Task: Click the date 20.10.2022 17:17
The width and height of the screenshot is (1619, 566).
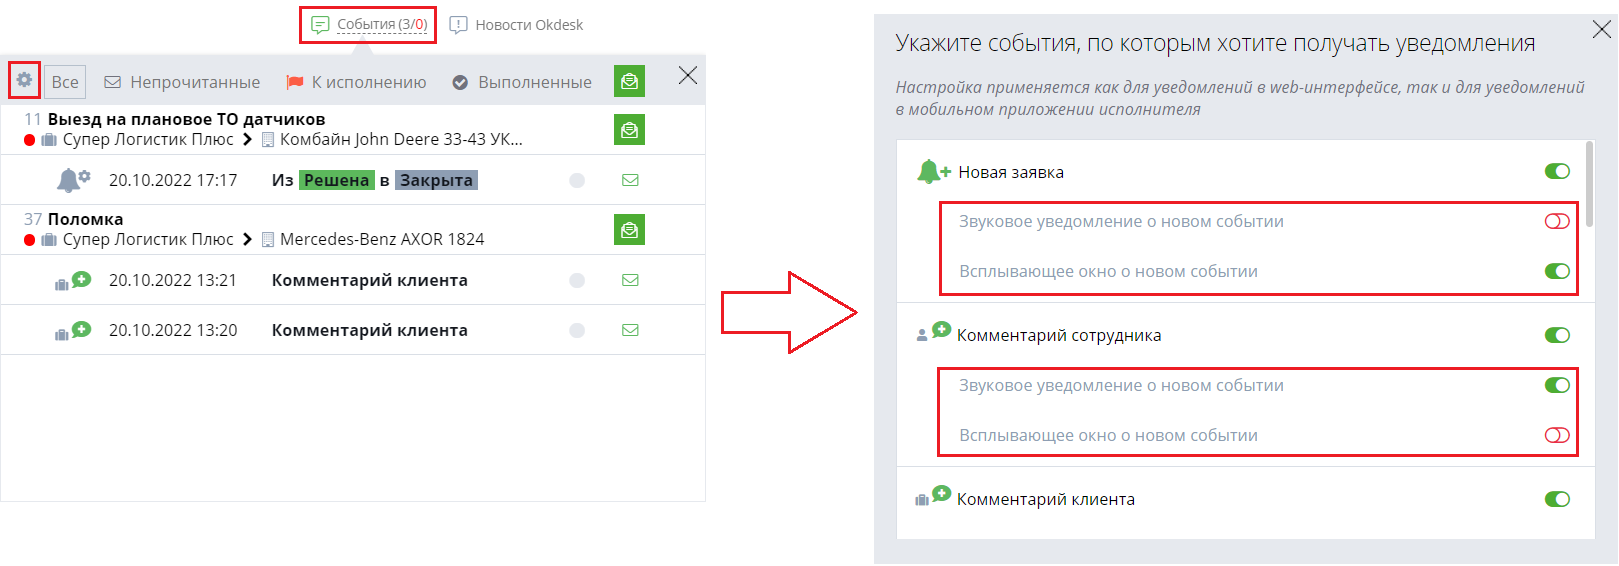Action: [x=173, y=180]
